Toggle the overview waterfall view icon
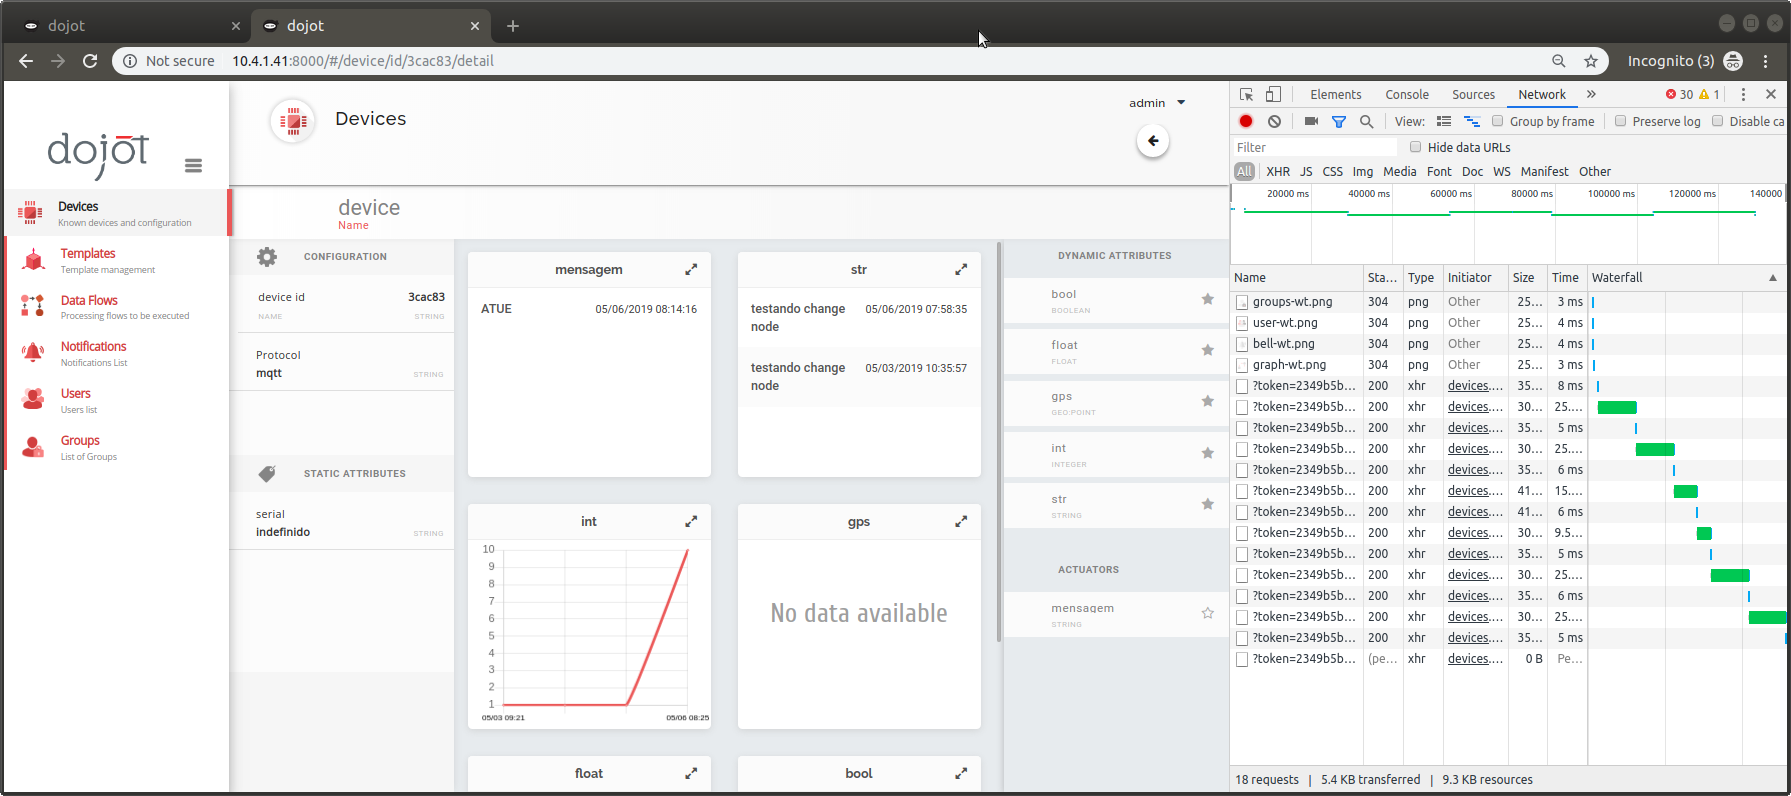Viewport: 1791px width, 796px height. 1472,121
